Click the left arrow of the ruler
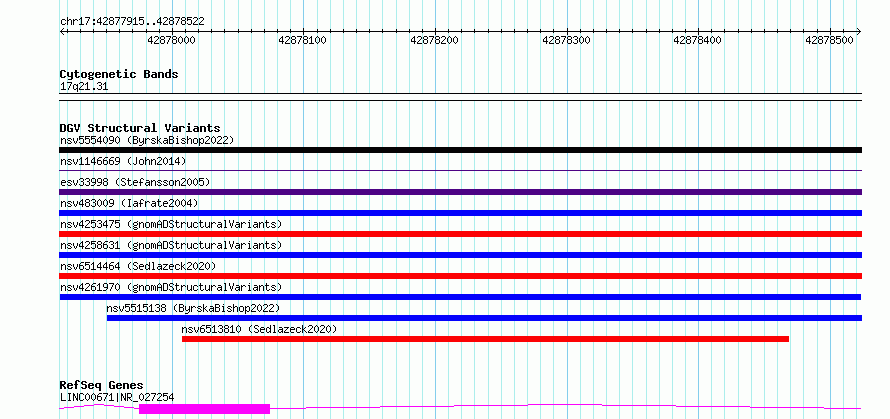The image size is (890, 419). coord(63,31)
